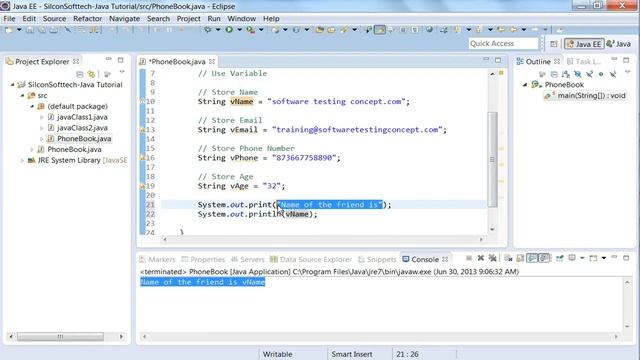
Task: Collapse the default package node
Action: 32,106
